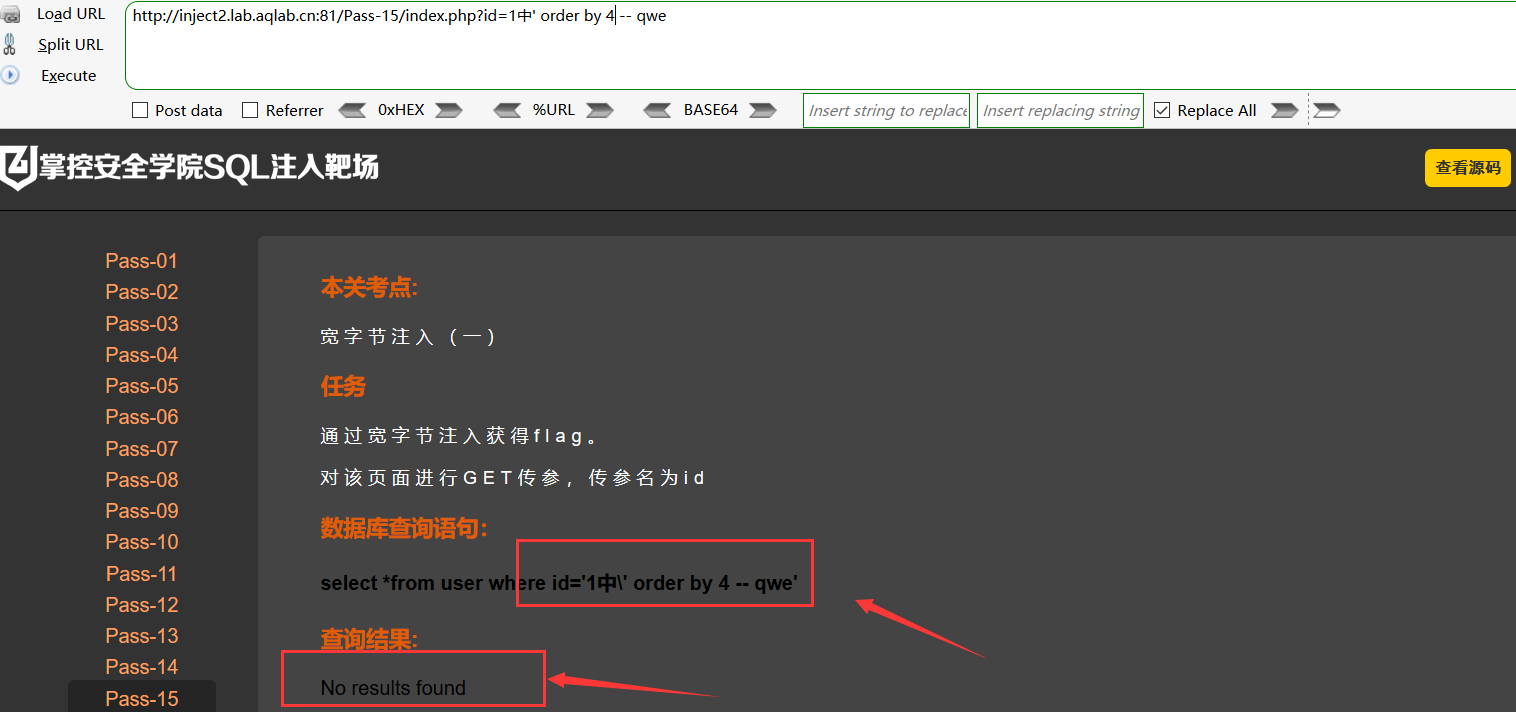The width and height of the screenshot is (1516, 712).
Task: Open the Pass-08 level link
Action: coord(141,480)
